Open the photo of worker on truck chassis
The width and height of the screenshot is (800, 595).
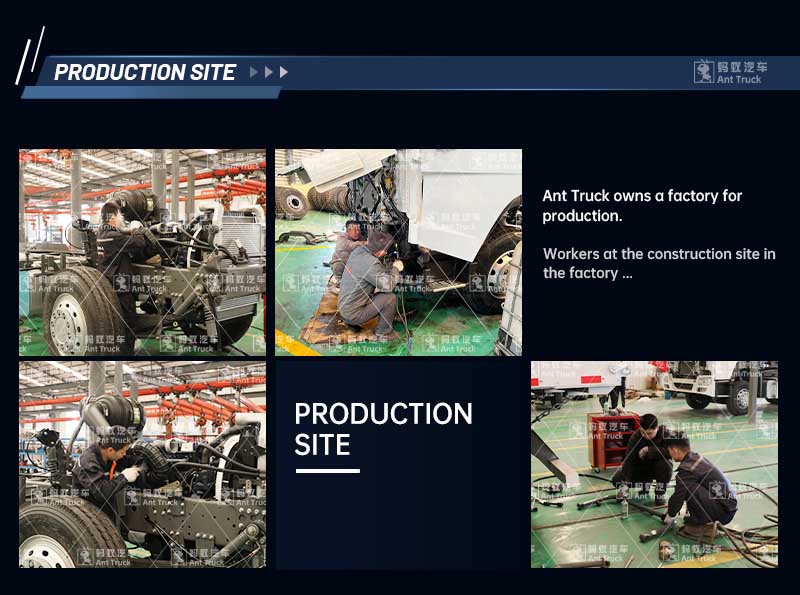click(142, 252)
